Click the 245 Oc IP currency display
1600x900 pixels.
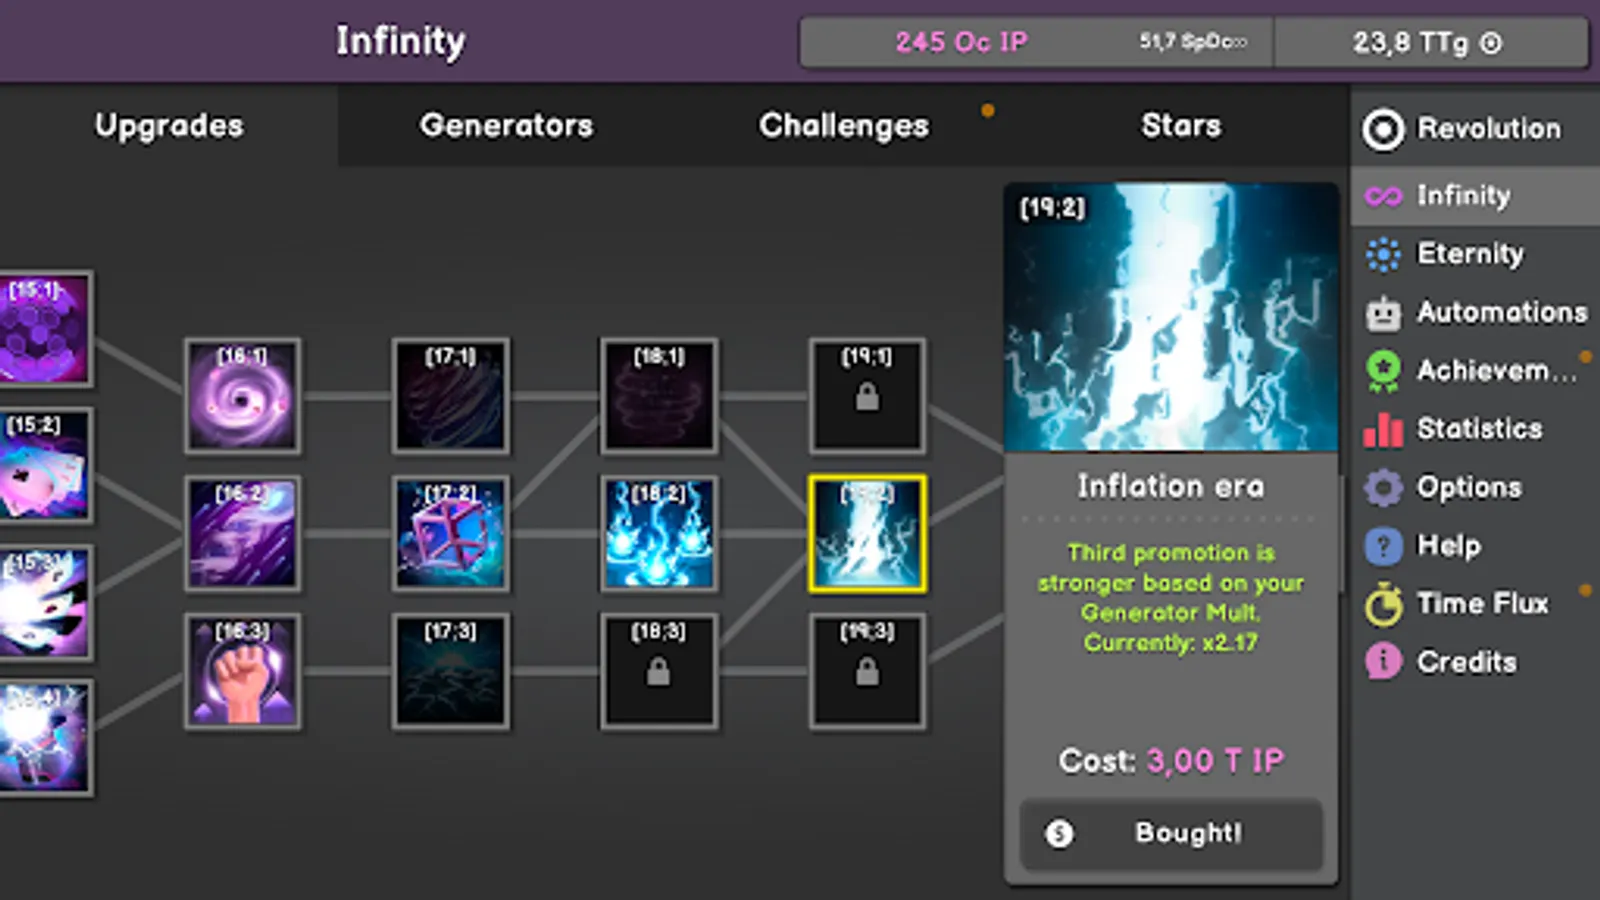(x=962, y=42)
